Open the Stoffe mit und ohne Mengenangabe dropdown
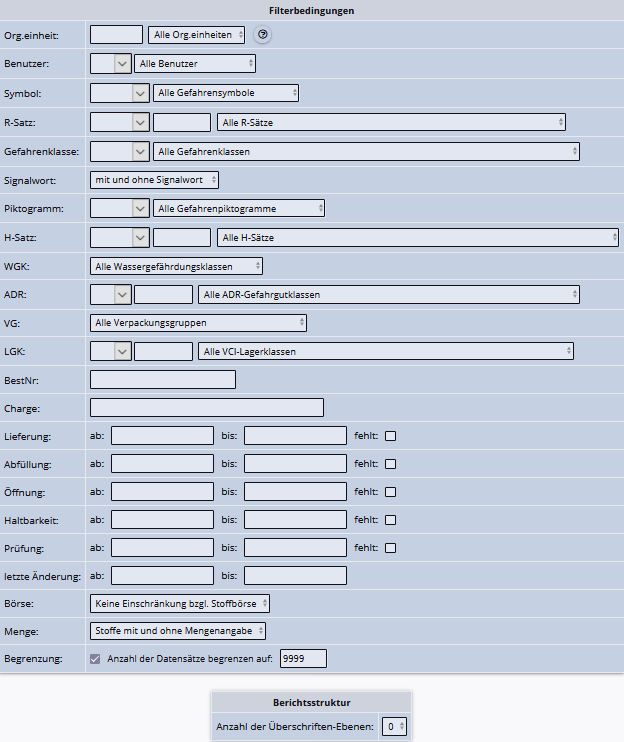624x742 pixels. pyautogui.click(x=177, y=631)
